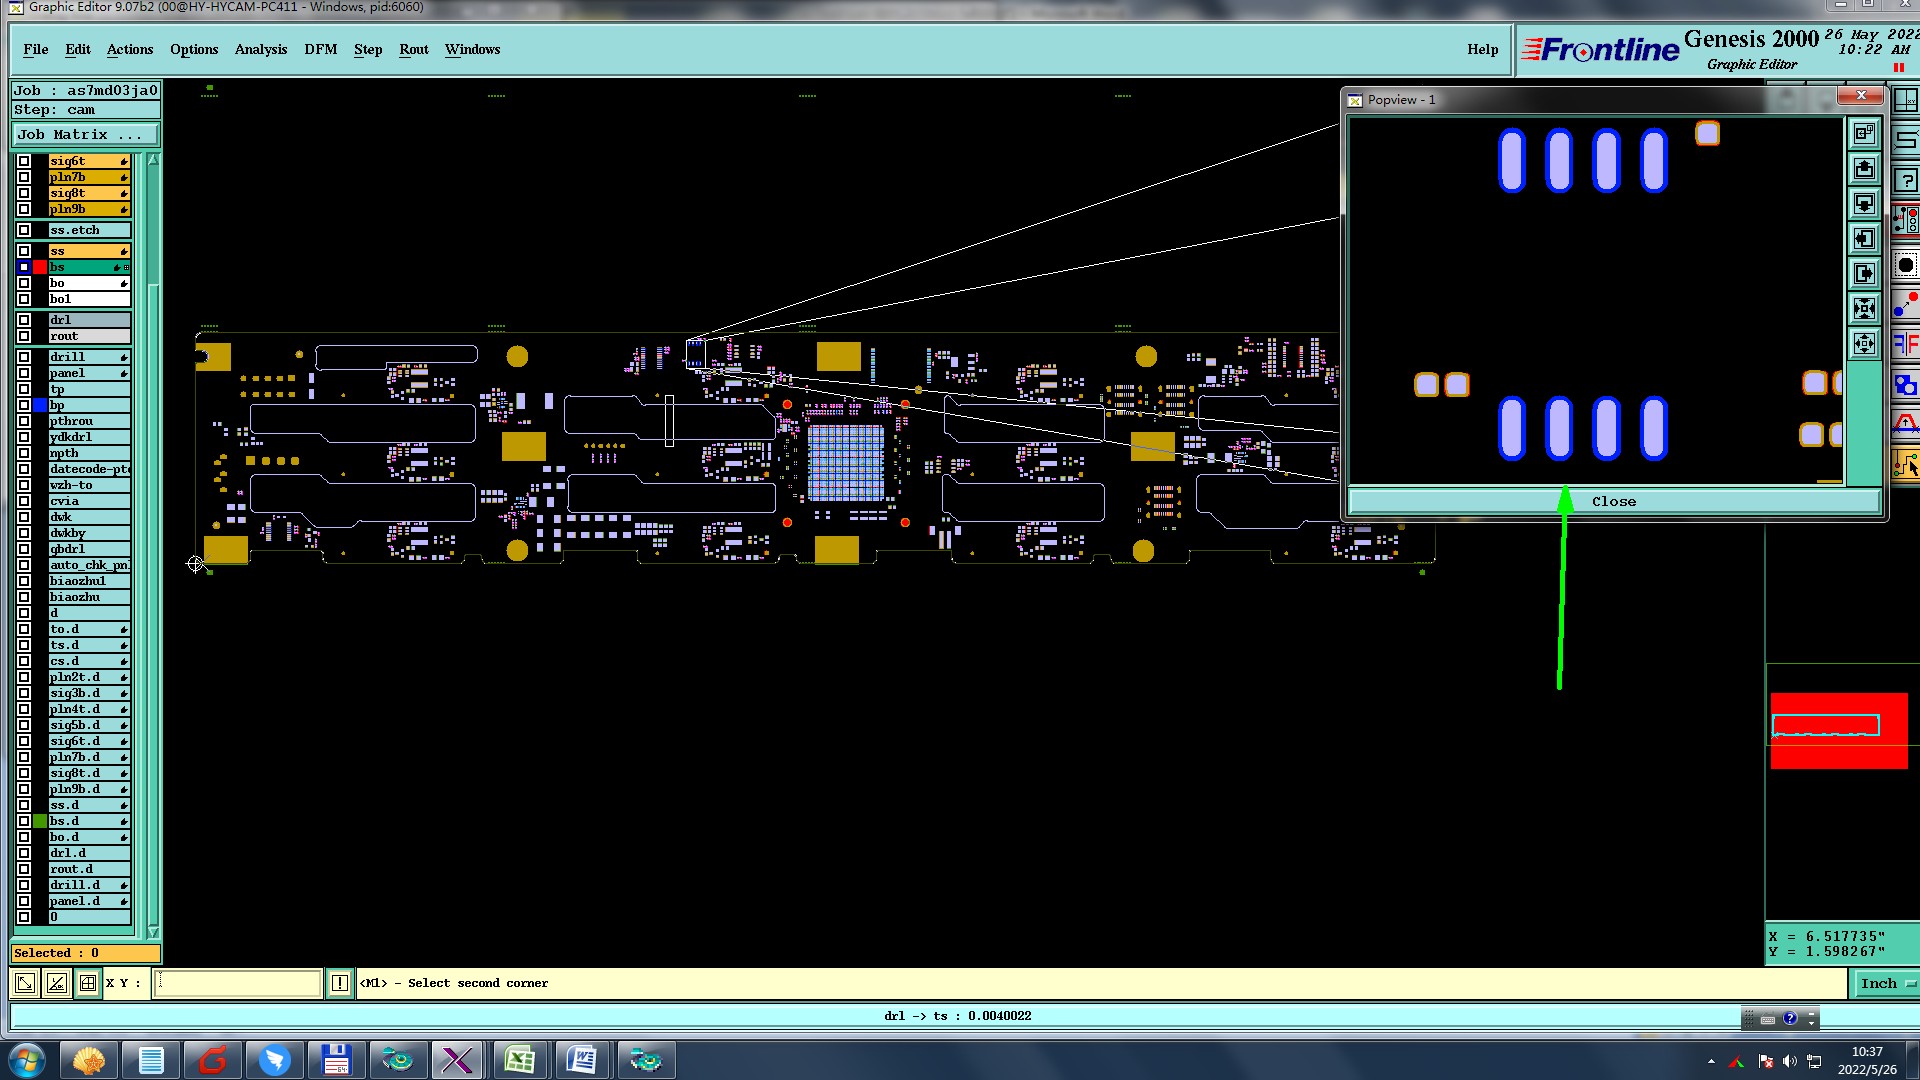Screen dimensions: 1920x1080
Task: Click the XY coordinate input field
Action: pyautogui.click(x=238, y=984)
